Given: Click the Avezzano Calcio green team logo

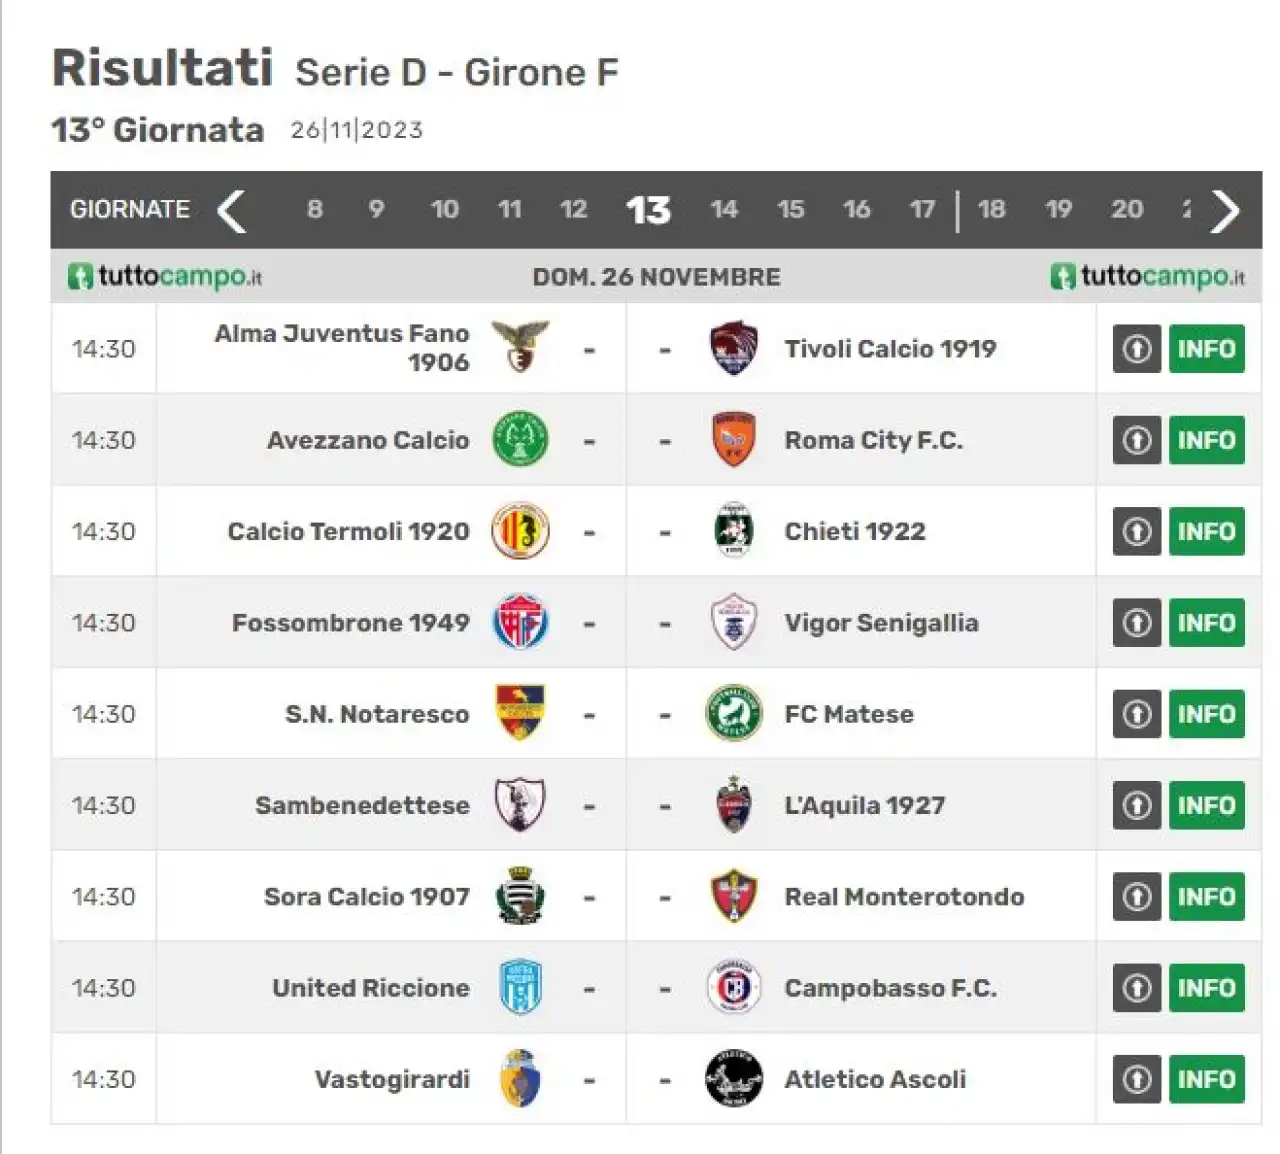Looking at the screenshot, I should pos(520,439).
